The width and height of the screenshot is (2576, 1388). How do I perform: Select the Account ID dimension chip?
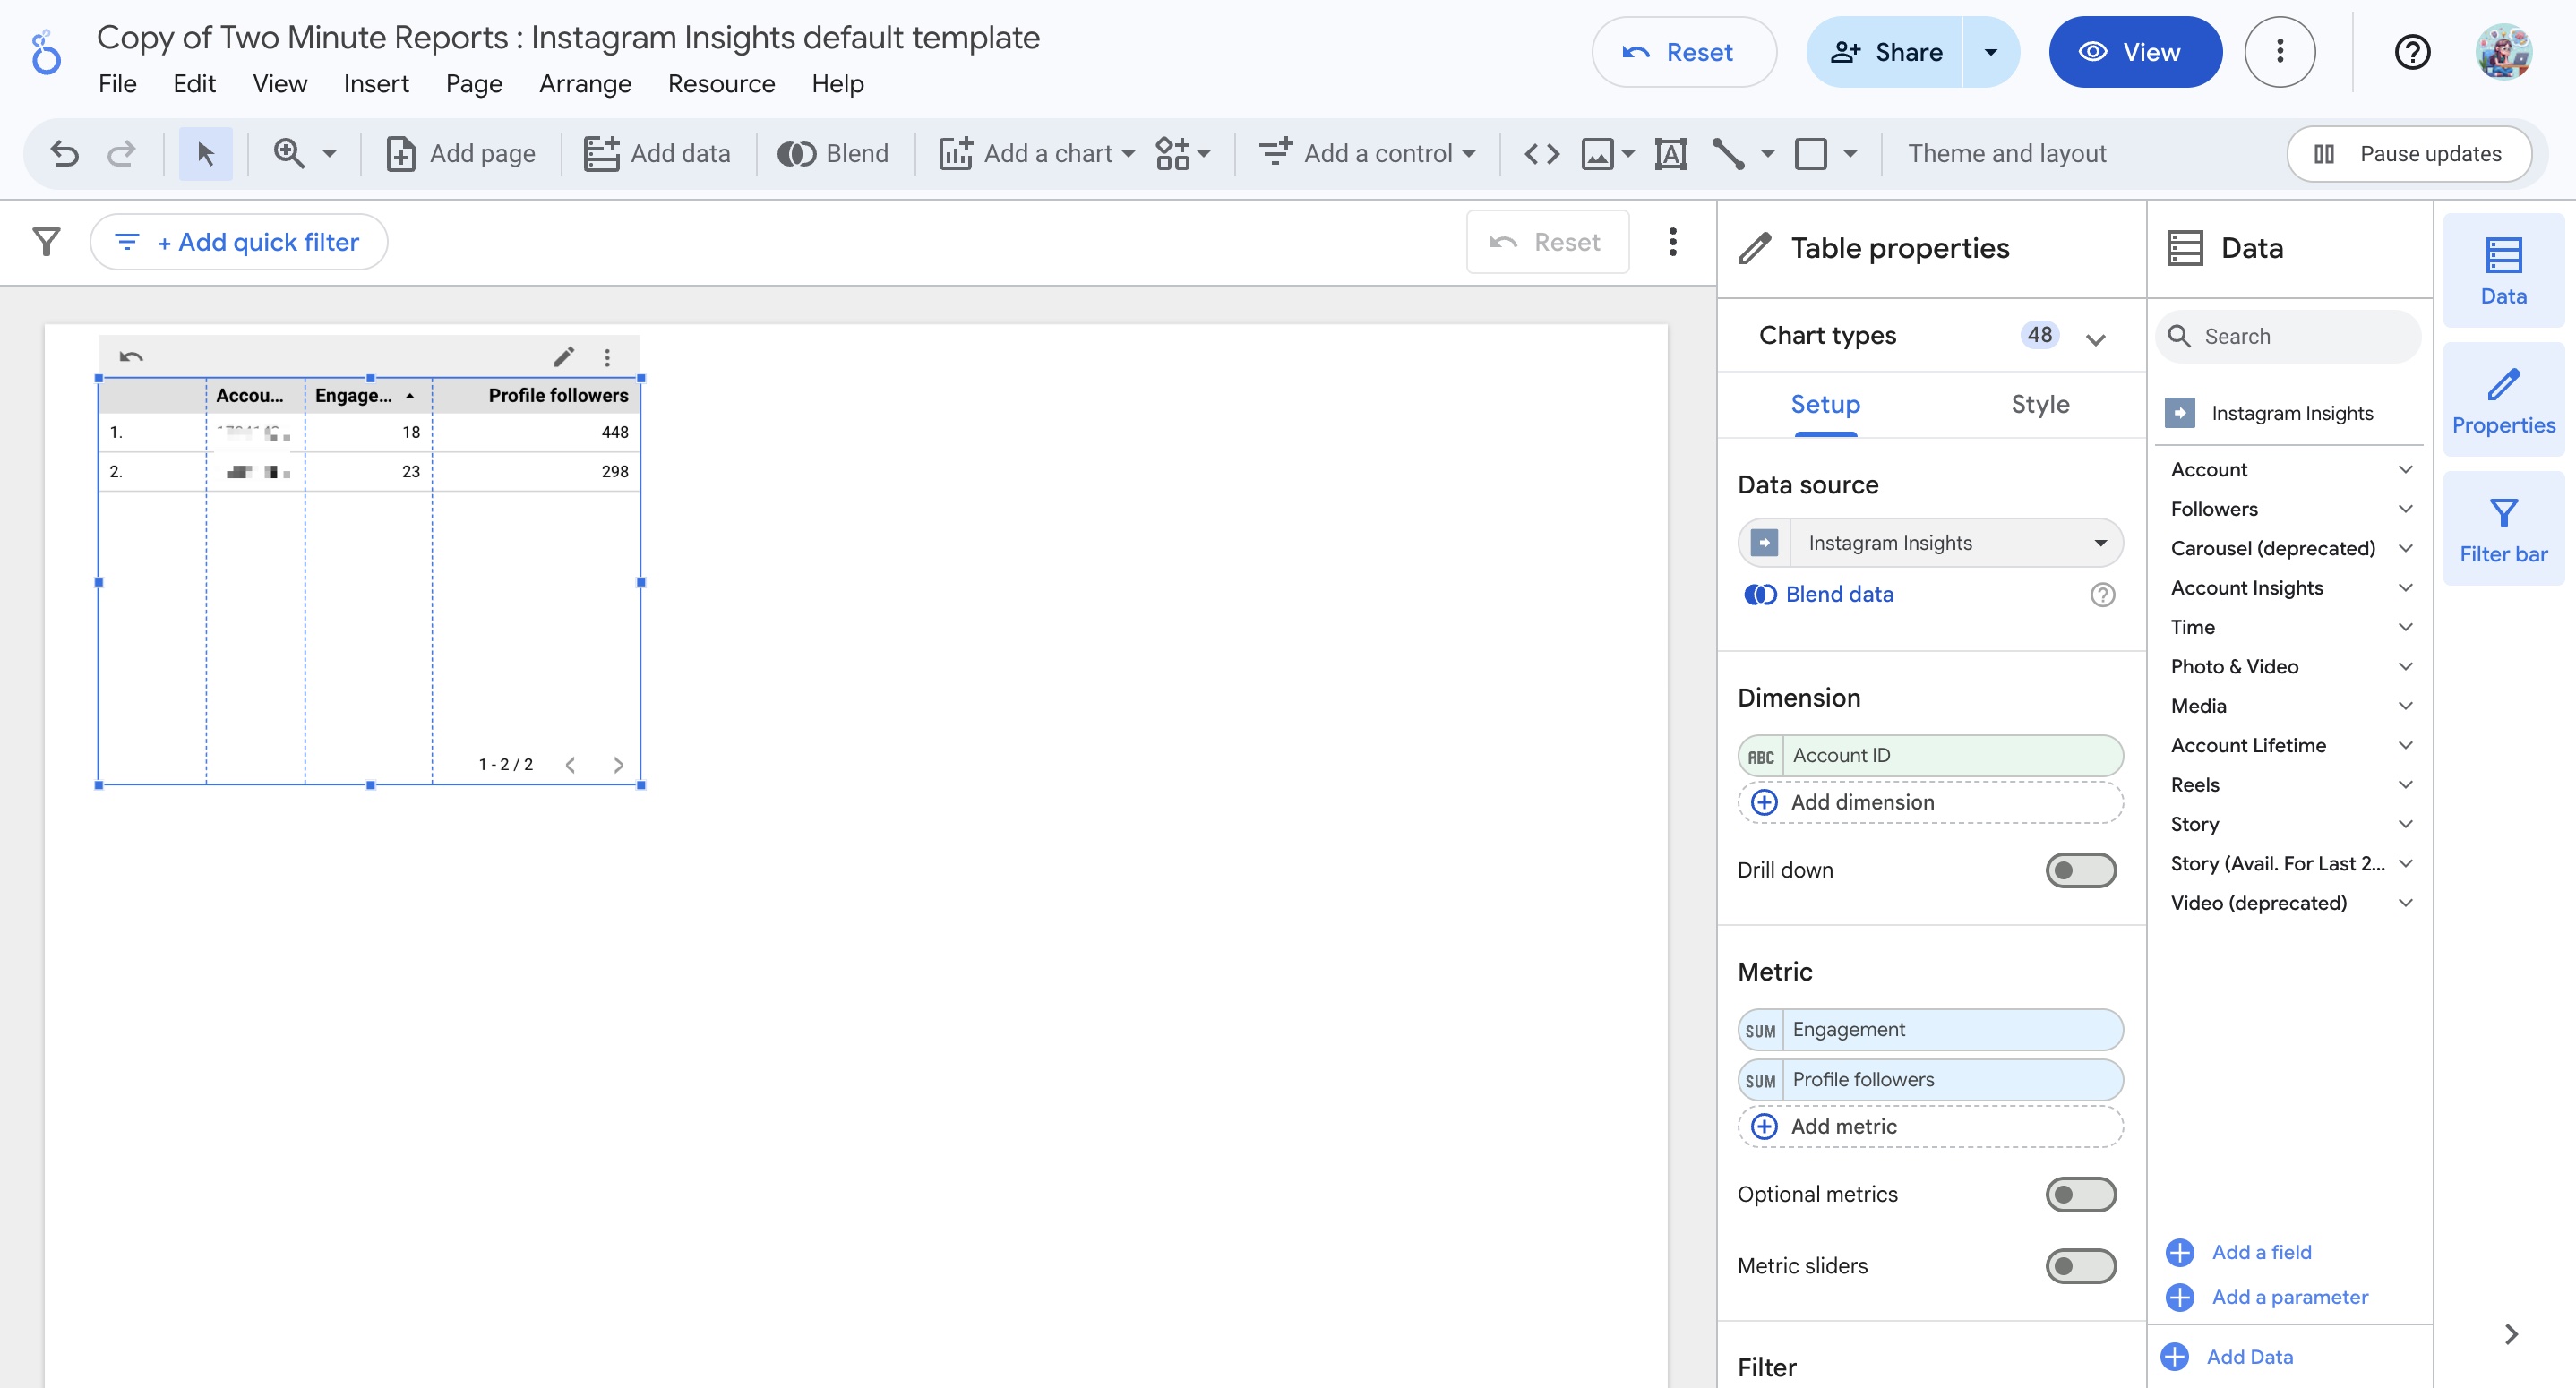1930,755
